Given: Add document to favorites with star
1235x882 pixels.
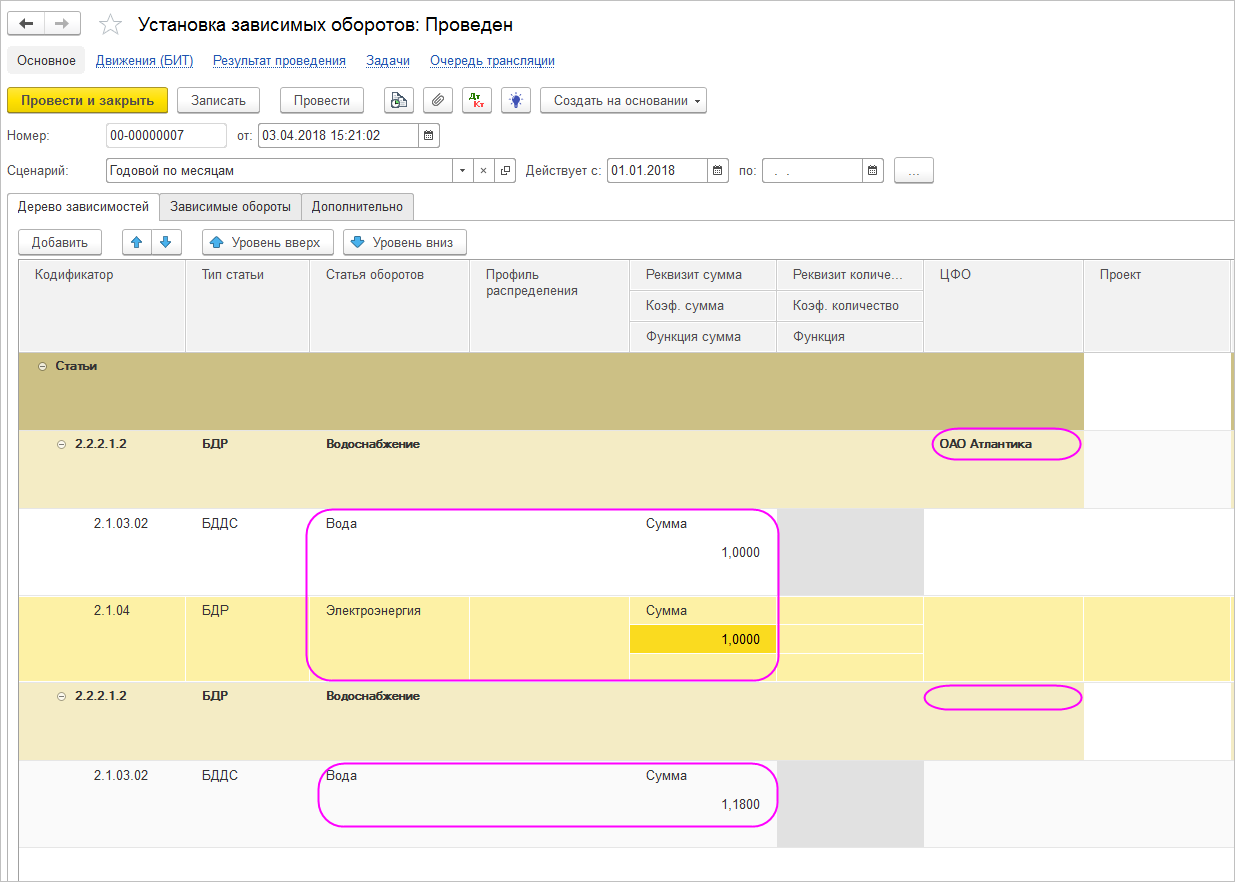Looking at the screenshot, I should coord(110,25).
